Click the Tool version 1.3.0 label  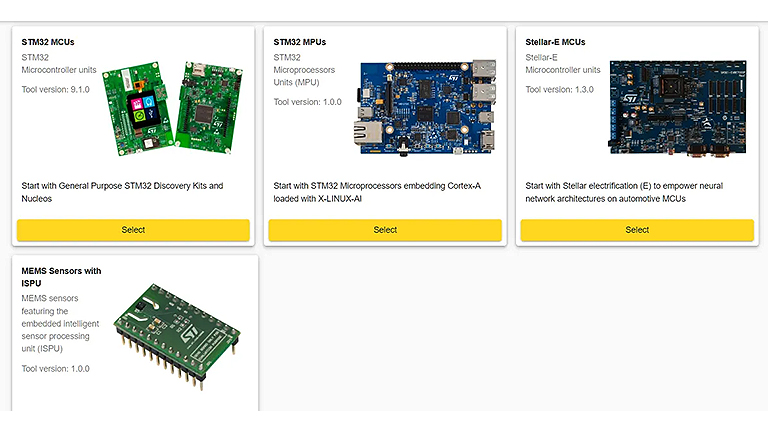560,90
